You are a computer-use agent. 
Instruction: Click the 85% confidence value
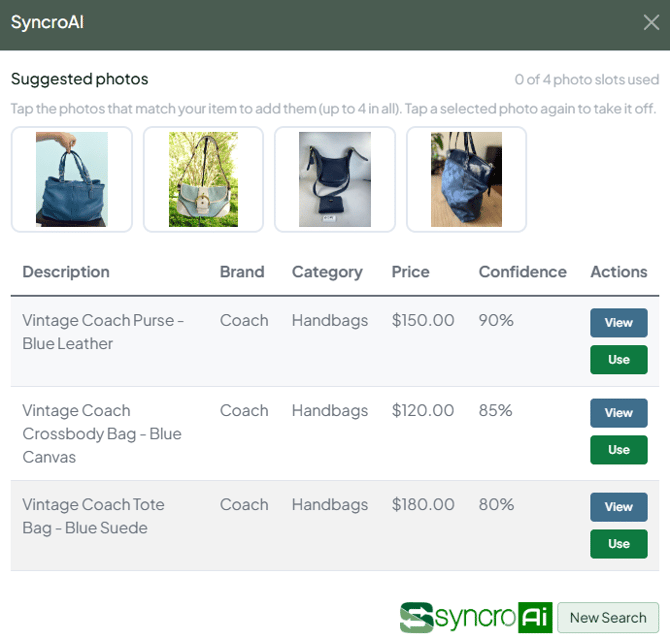click(x=495, y=411)
